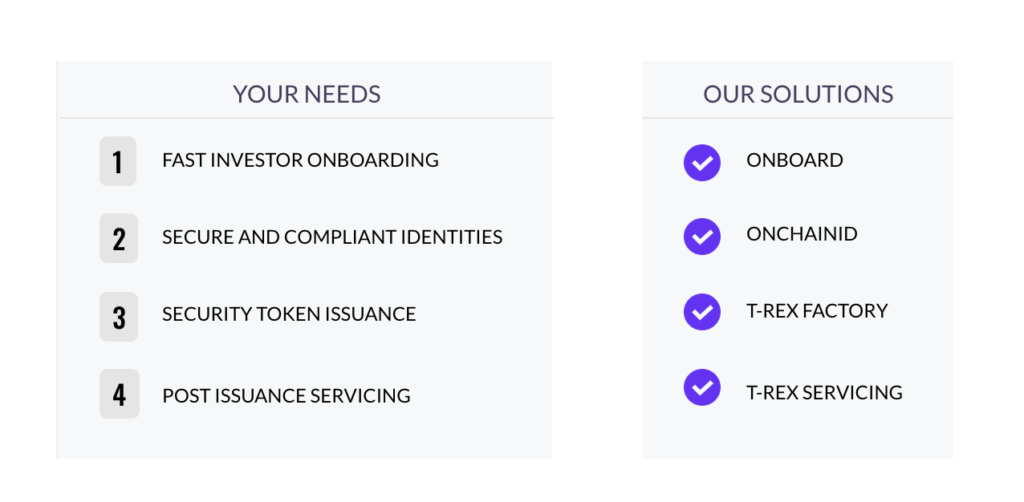Open the FAST INVESTOR ONBOARDING item
This screenshot has width=1024, height=502.
click(300, 160)
